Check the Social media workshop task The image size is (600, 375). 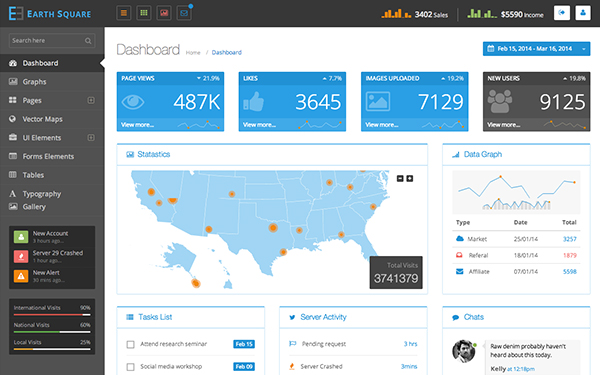coord(130,367)
